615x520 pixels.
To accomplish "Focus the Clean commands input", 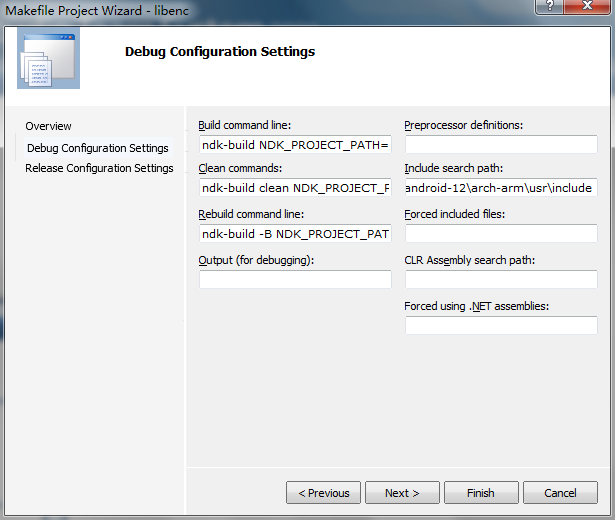I will tap(294, 188).
